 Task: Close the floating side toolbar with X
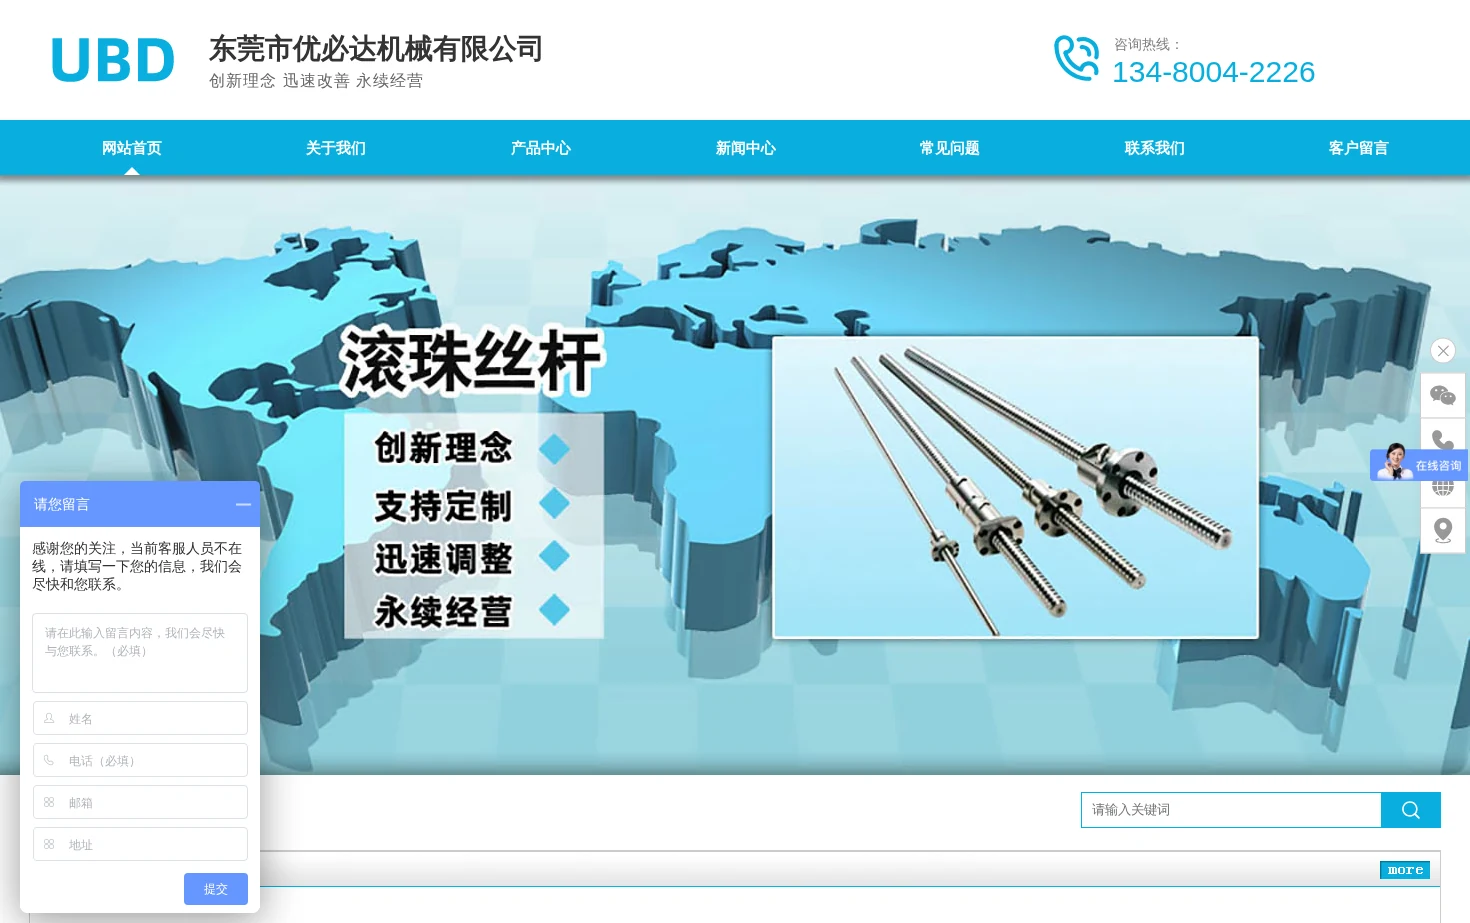(1442, 351)
